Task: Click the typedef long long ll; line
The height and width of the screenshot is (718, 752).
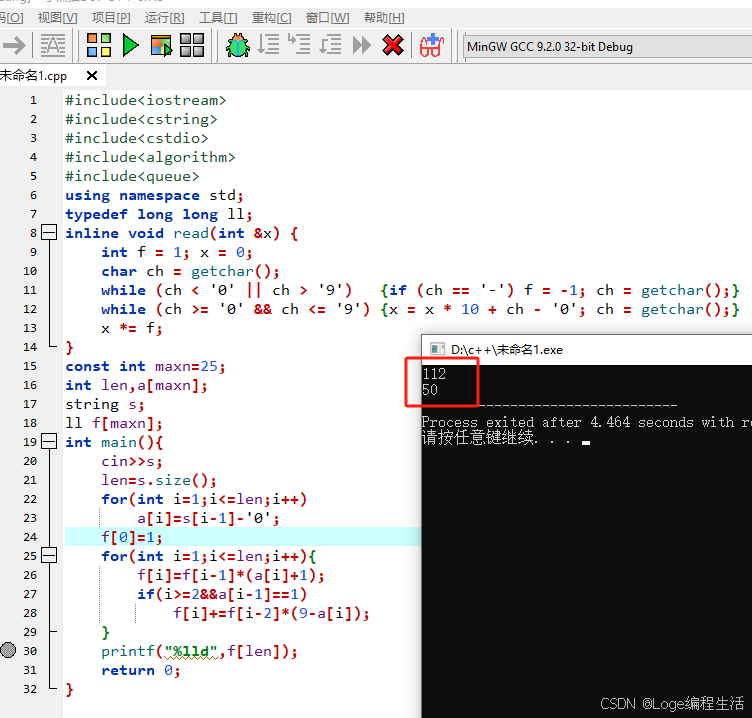Action: (x=159, y=214)
